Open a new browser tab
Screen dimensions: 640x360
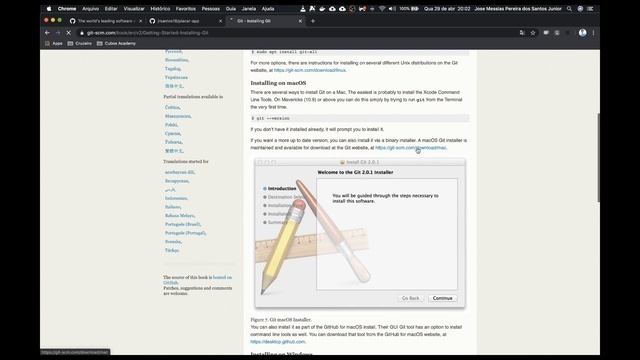click(313, 21)
